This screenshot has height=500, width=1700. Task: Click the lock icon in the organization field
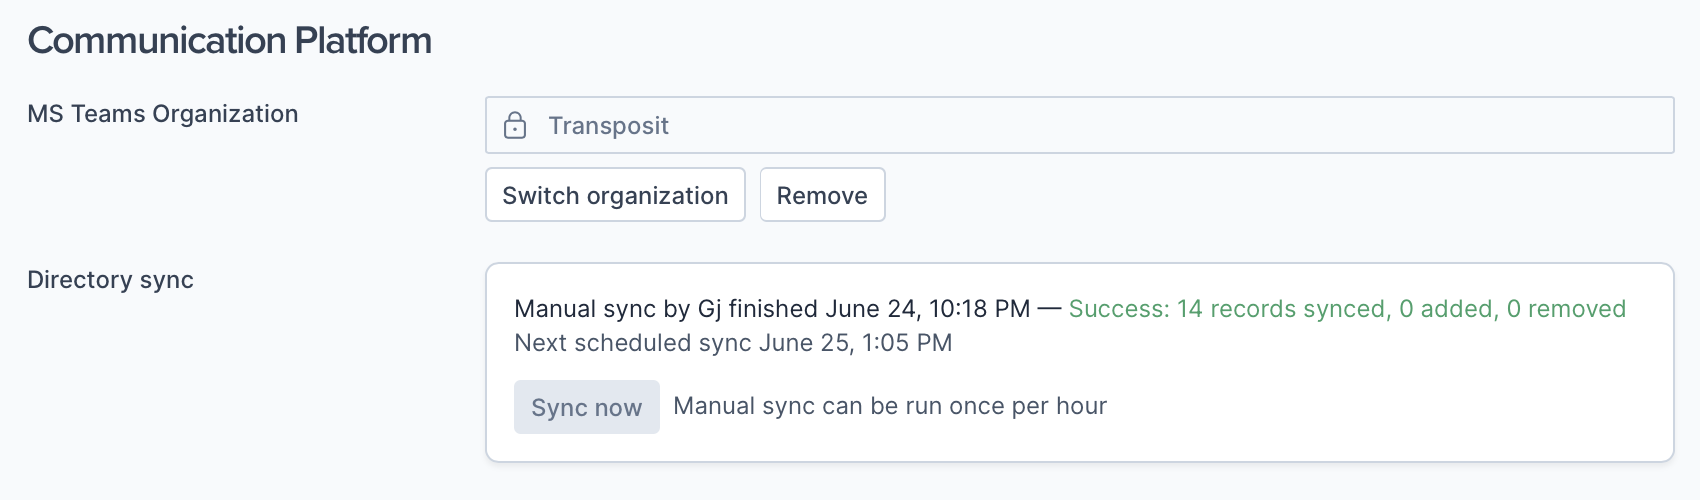[x=515, y=126]
